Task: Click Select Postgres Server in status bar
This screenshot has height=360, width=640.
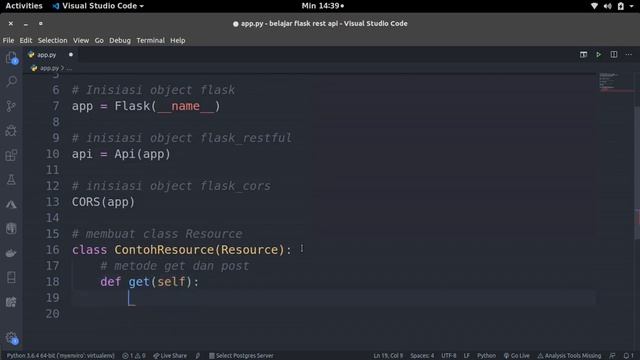Action: [x=241, y=356]
